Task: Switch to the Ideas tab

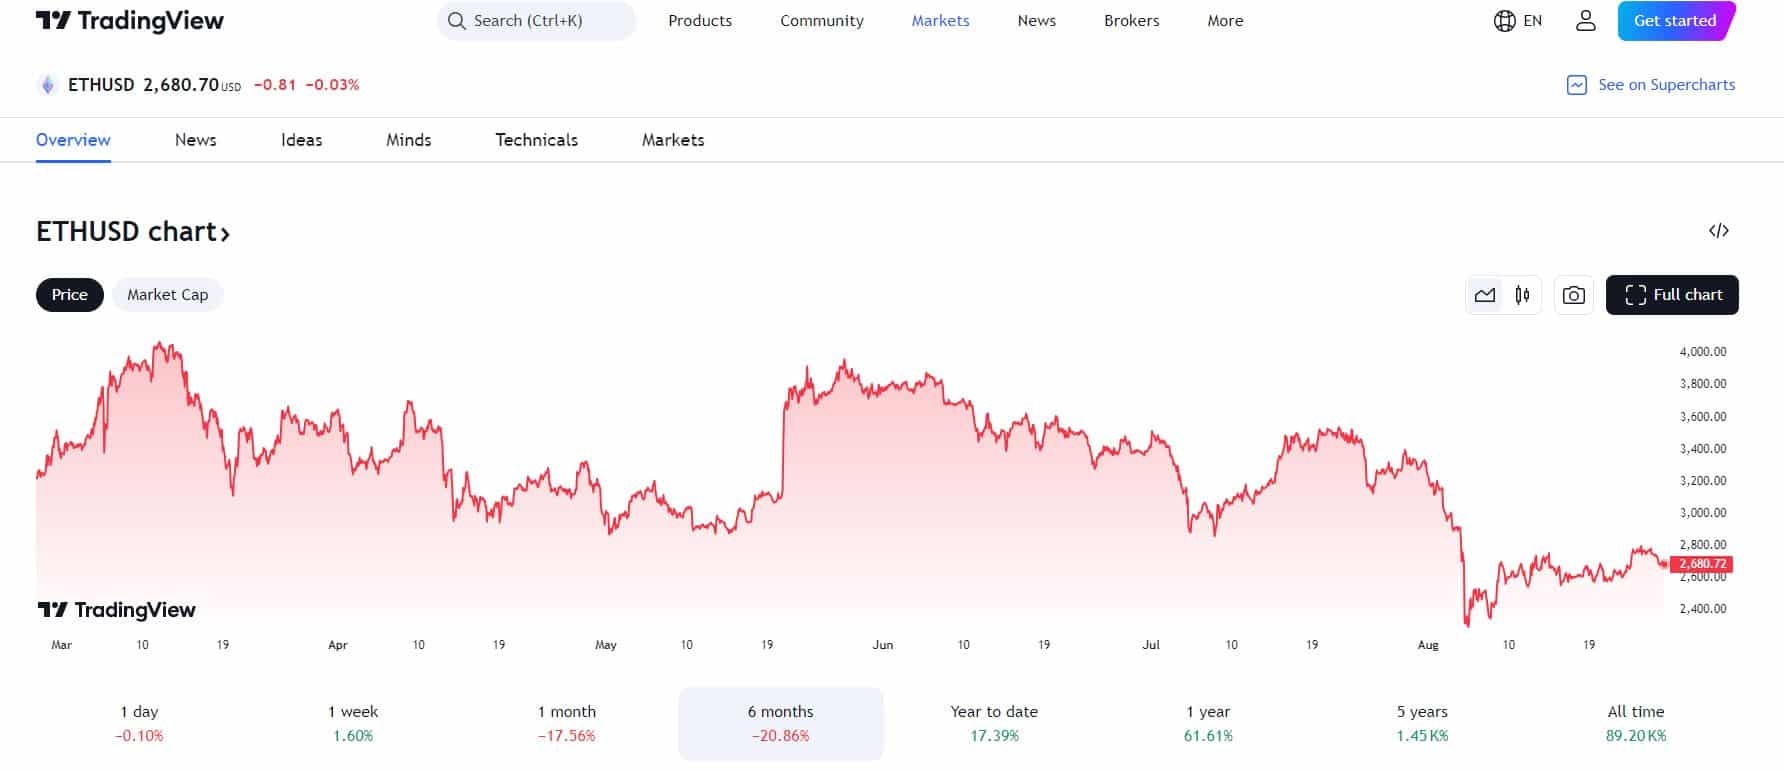Action: point(301,140)
